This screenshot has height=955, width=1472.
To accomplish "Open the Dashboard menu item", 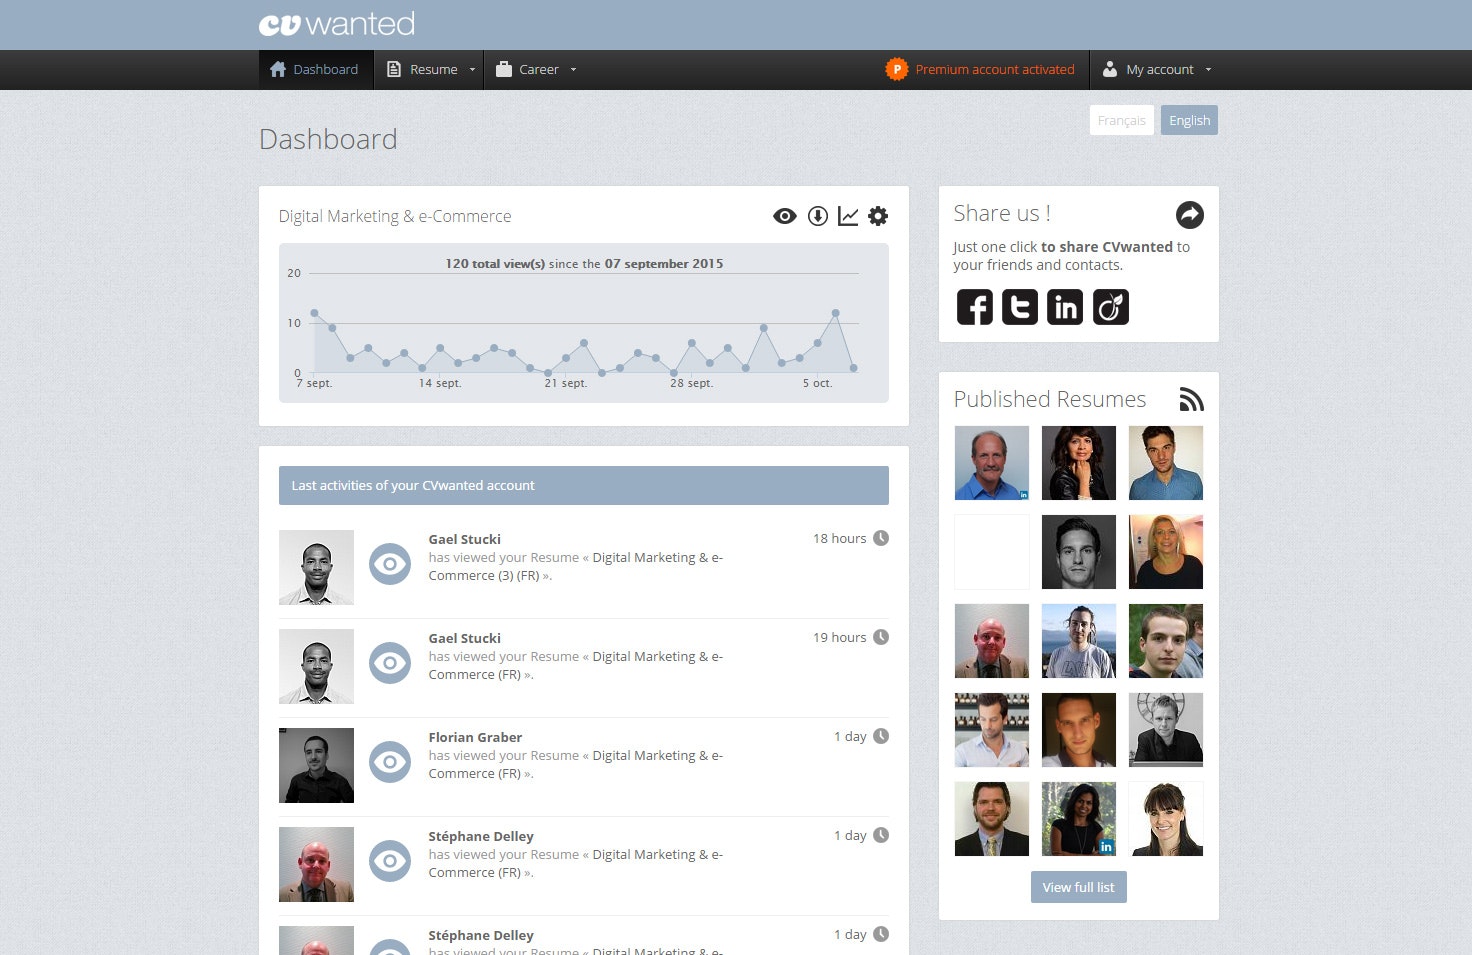I will coord(315,70).
